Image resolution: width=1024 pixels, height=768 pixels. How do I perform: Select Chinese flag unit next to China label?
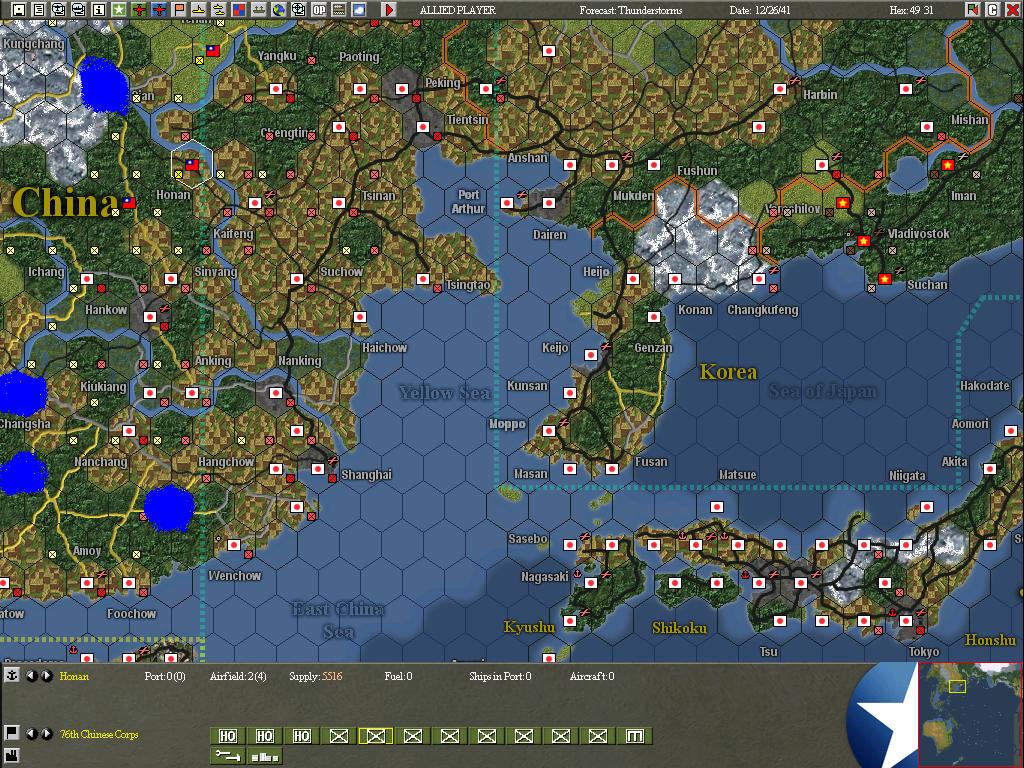[x=129, y=202]
